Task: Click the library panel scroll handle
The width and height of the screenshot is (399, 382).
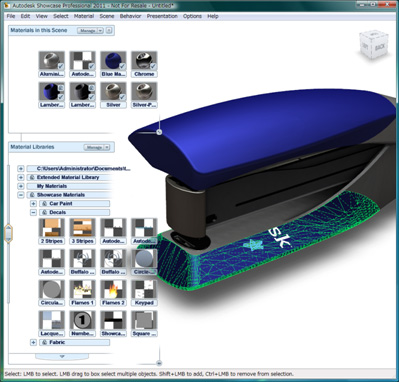Action: [x=8, y=233]
